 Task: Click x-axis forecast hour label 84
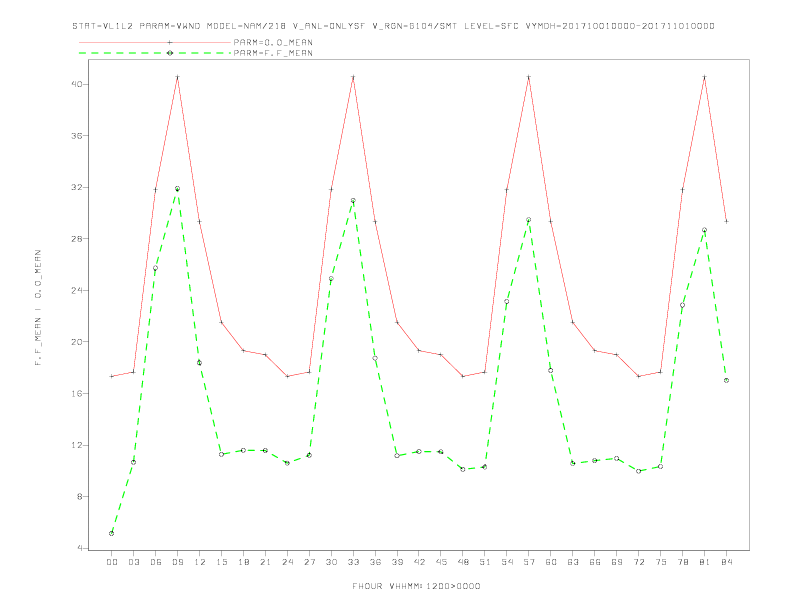(x=726, y=562)
